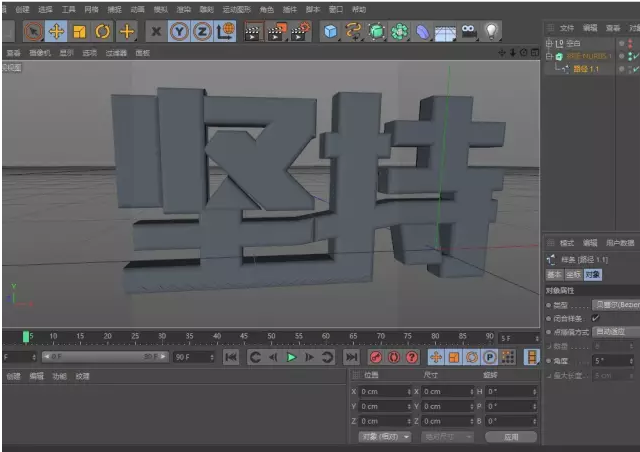Click the Scale tool icon
The image size is (640, 452).
pos(79,32)
